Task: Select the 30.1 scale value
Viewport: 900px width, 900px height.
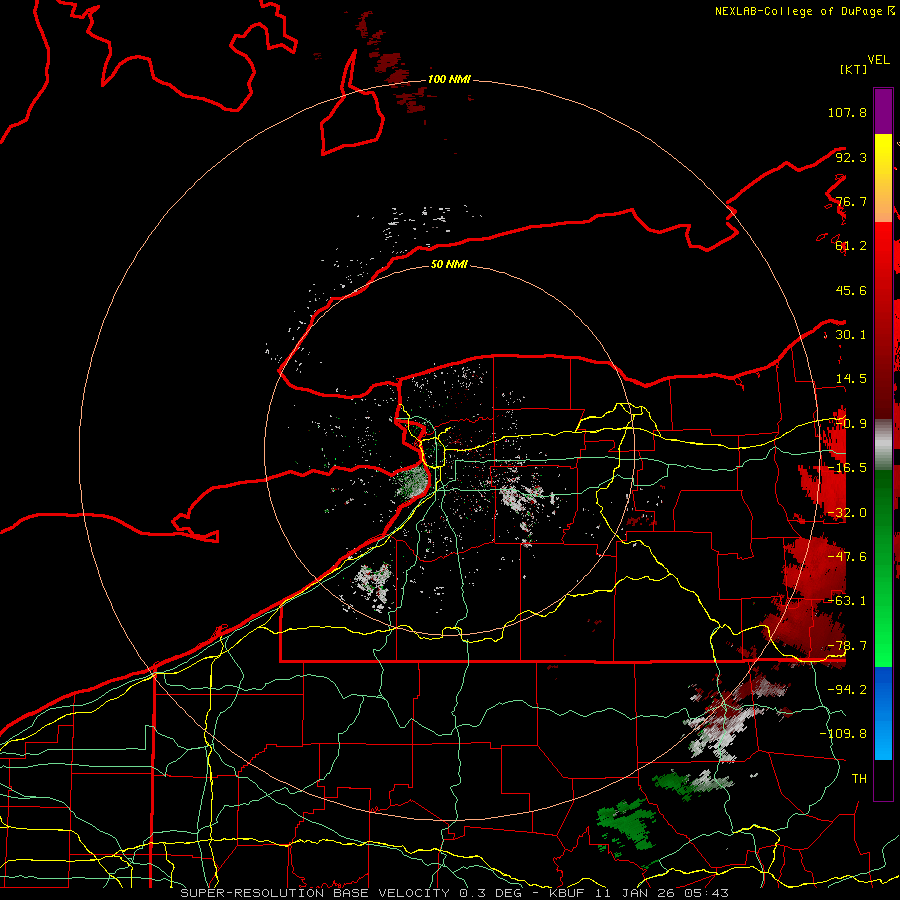Action: click(x=851, y=335)
